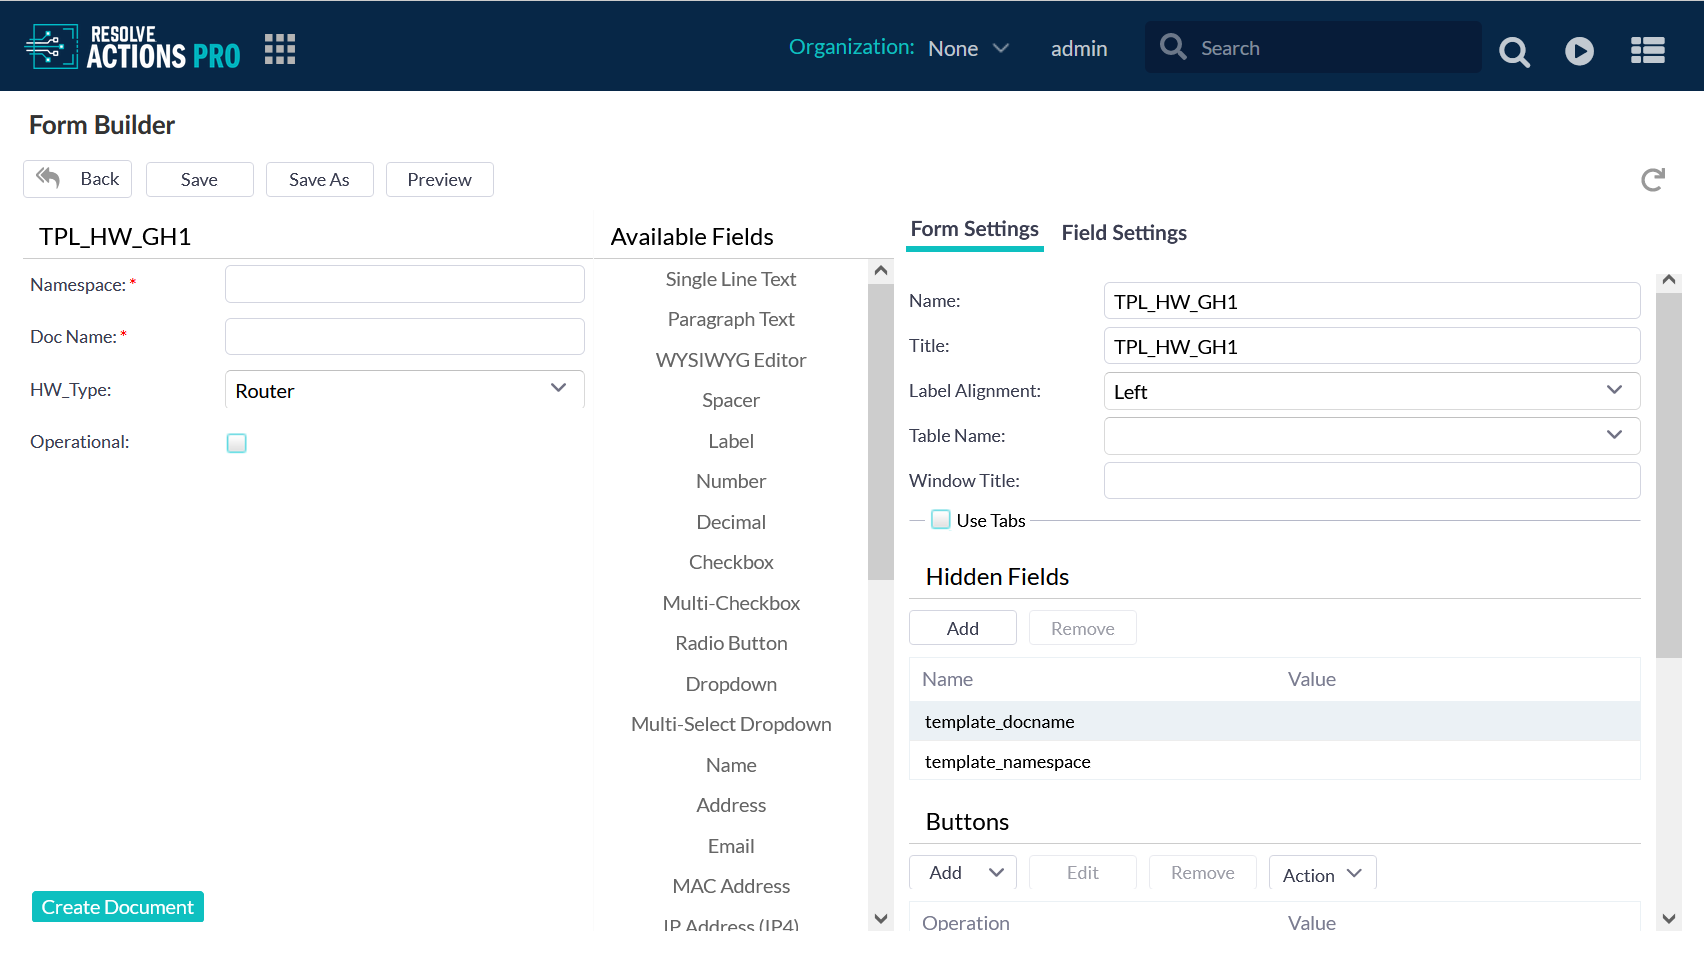Select the Form Settings tab
1704x954 pixels.
pos(974,230)
